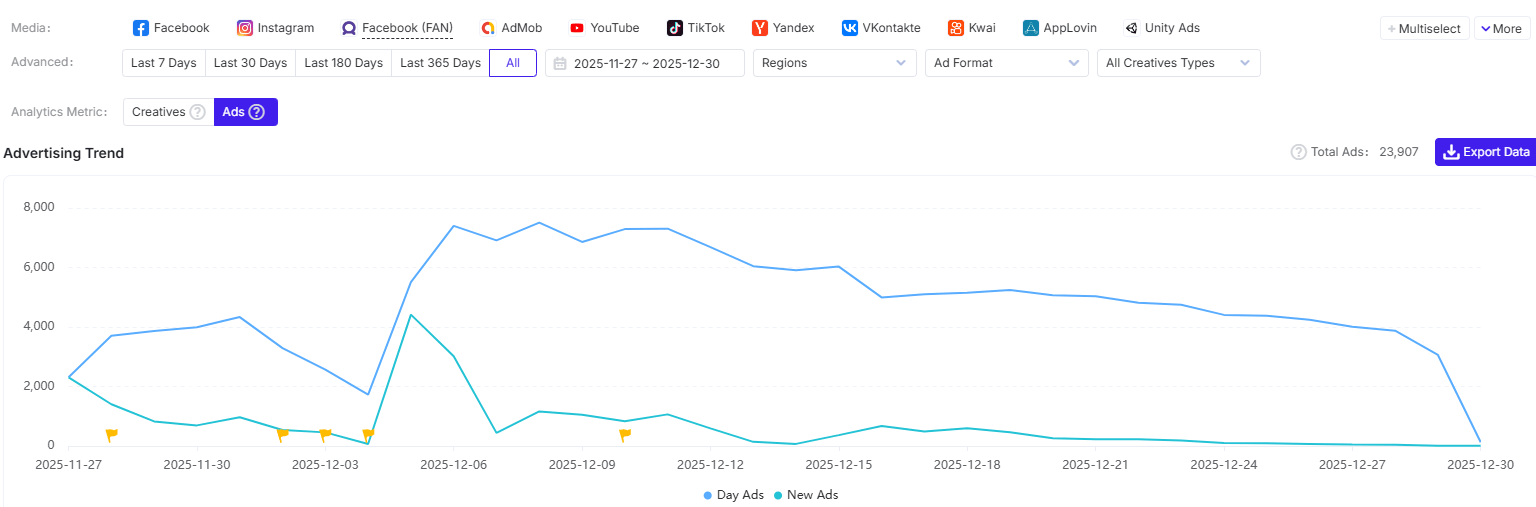Click the yellow flag marker near 2025-12-09

coord(625,435)
